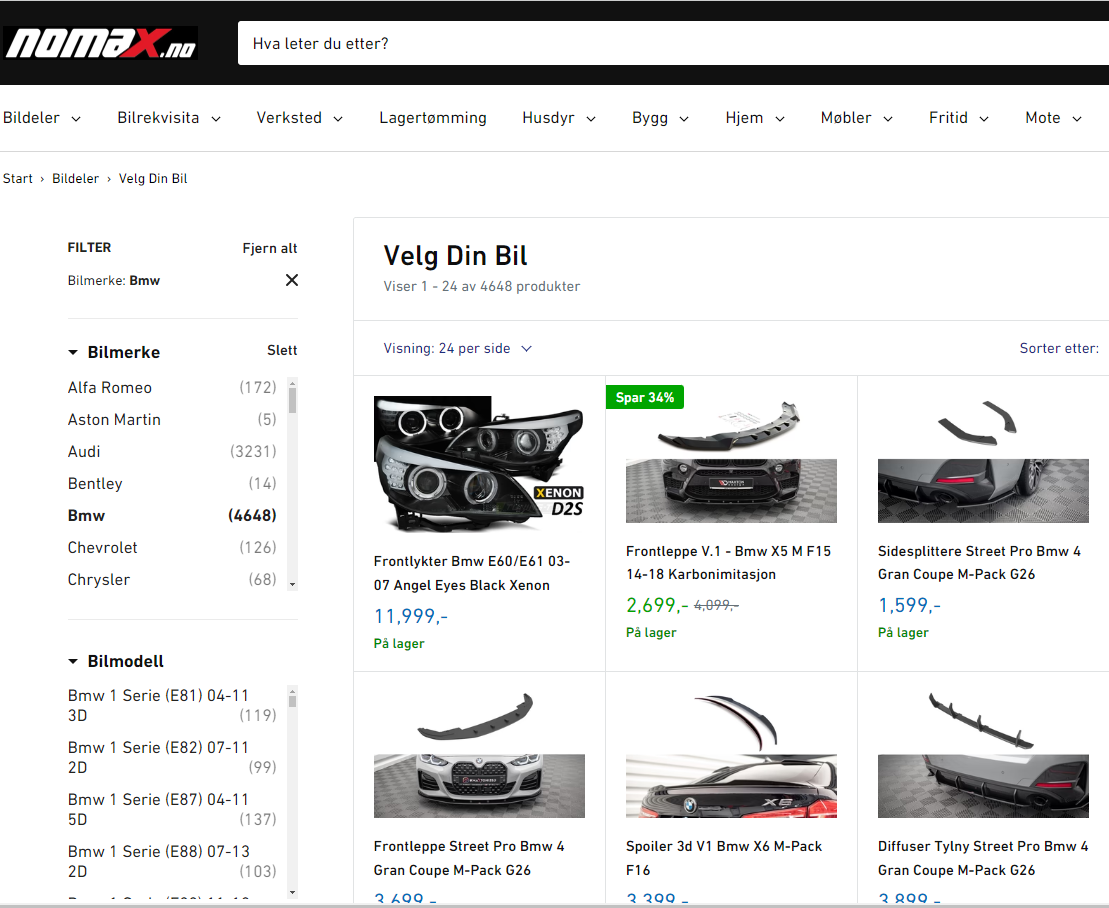Open the Mote dropdown menu
This screenshot has height=908, width=1109.
(x=1054, y=118)
